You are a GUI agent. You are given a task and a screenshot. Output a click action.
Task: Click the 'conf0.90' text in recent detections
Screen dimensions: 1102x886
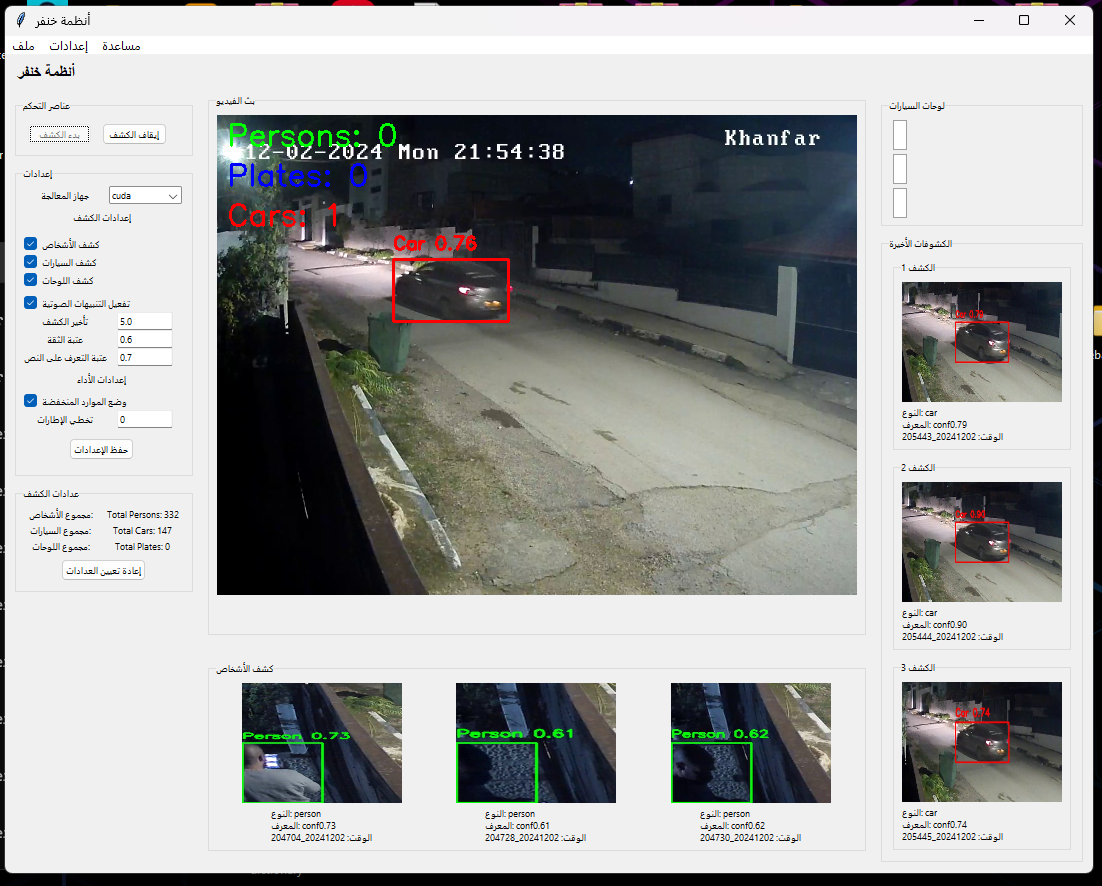pos(950,625)
